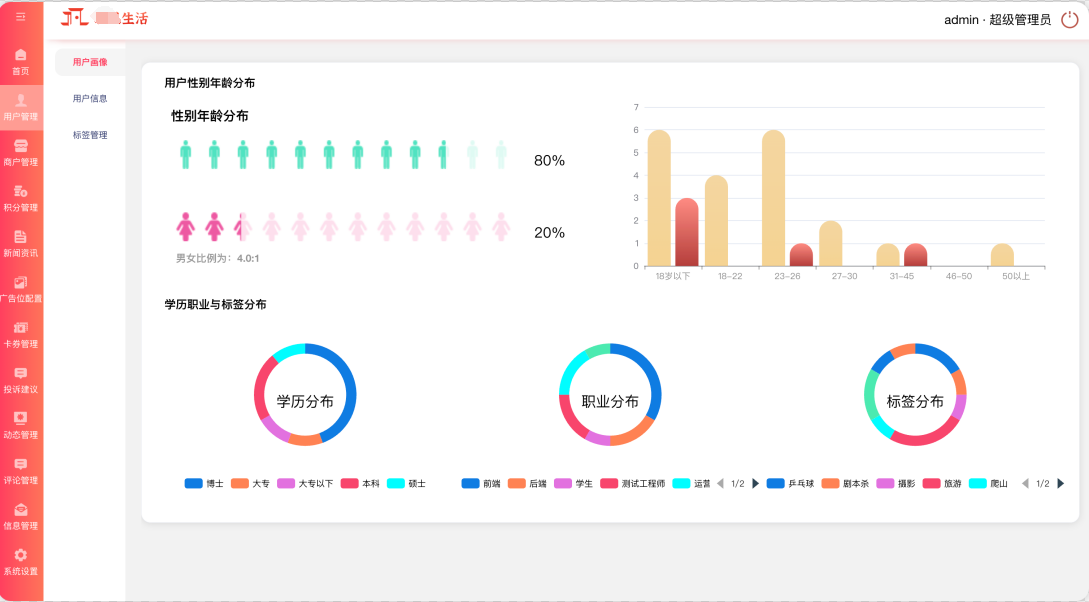Click the power logout icon
The width and height of the screenshot is (1089, 602).
pyautogui.click(x=1069, y=19)
